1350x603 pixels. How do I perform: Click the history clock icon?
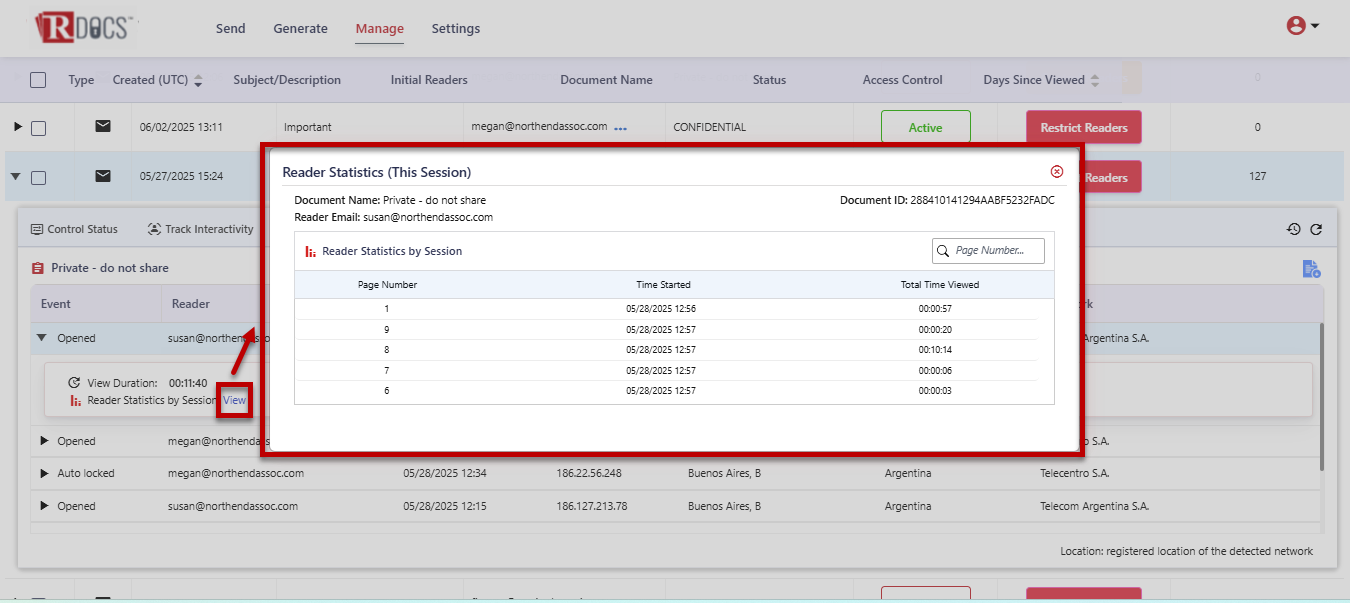pos(1293,229)
